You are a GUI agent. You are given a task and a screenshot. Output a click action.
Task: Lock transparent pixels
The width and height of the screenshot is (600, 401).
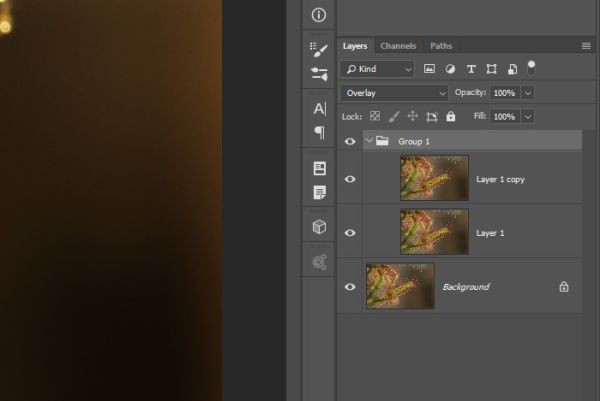tap(375, 116)
